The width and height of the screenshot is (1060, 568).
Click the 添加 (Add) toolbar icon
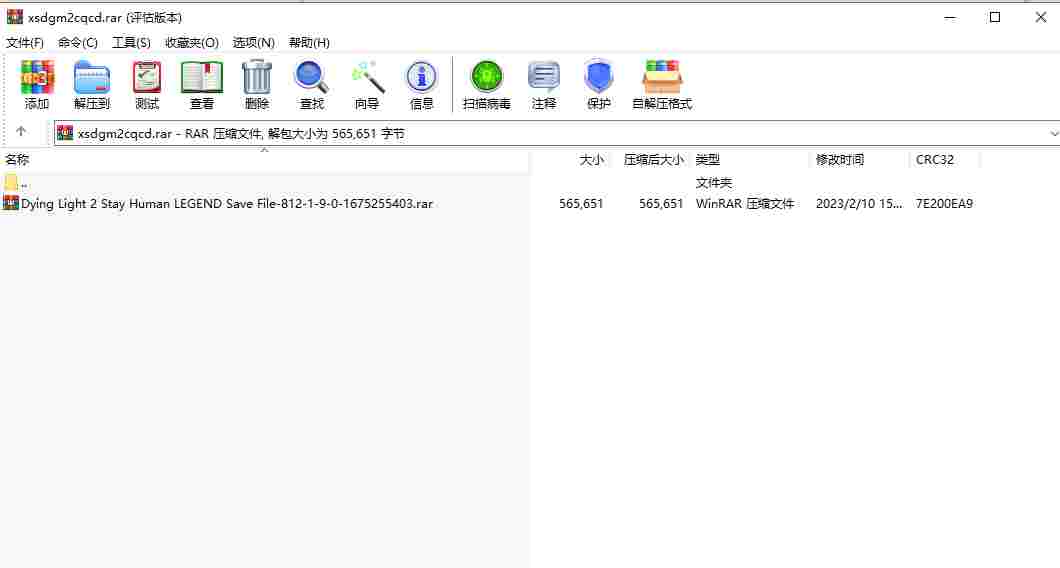[37, 85]
